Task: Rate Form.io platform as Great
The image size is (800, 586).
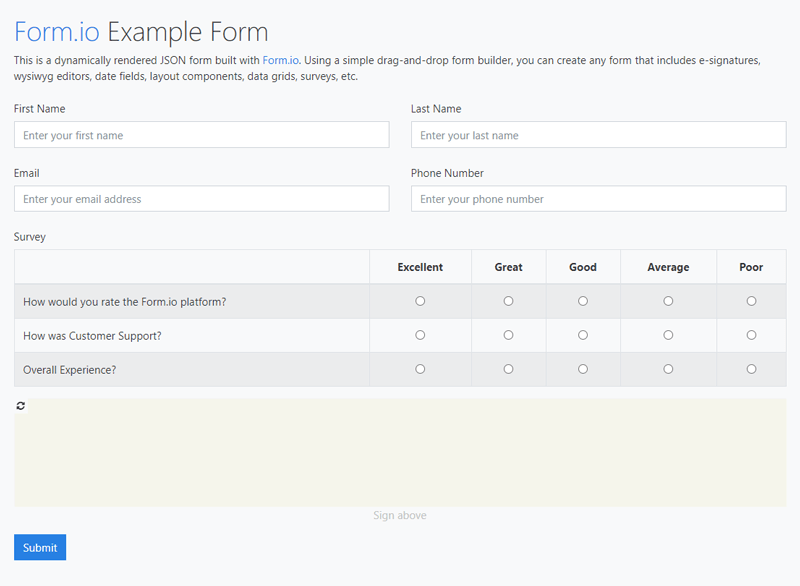Action: pyautogui.click(x=508, y=301)
